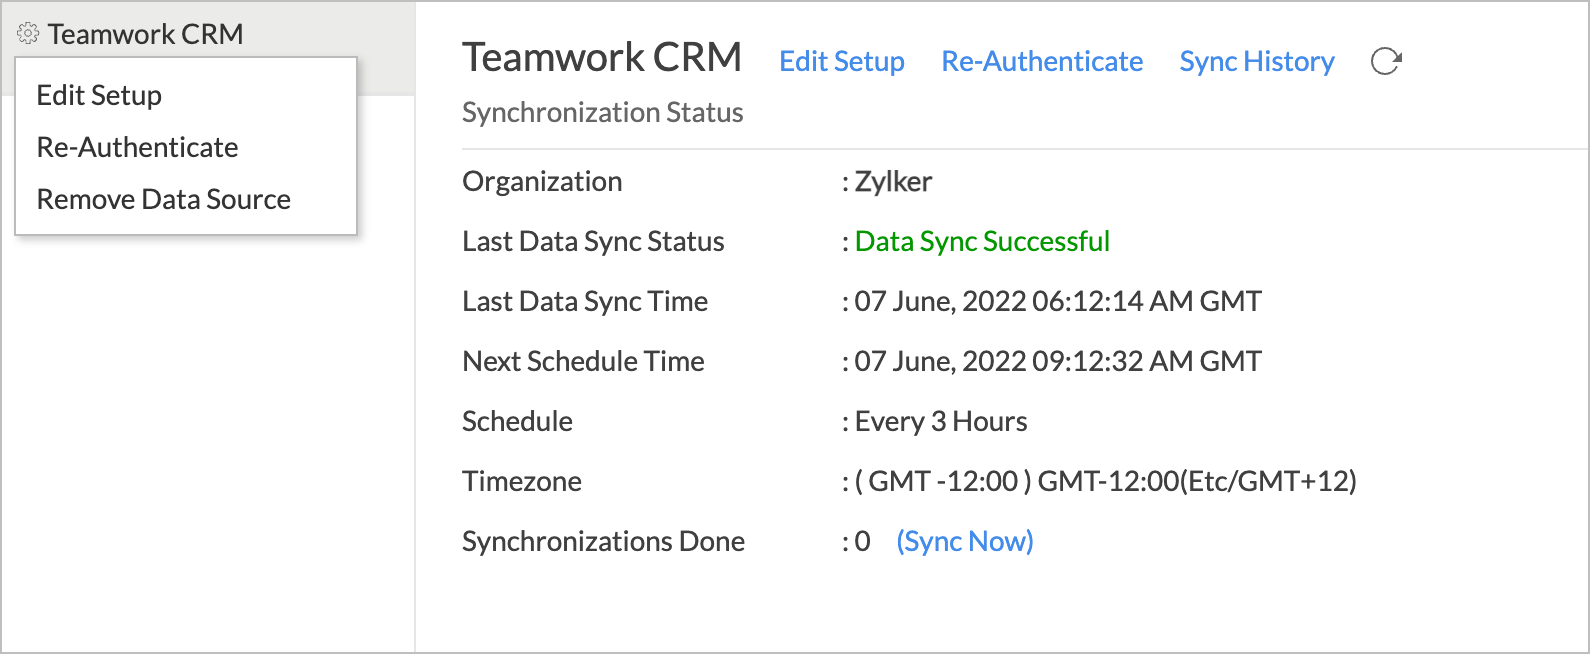Click the Synchronizations Done label
The width and height of the screenshot is (1590, 654).
click(603, 541)
